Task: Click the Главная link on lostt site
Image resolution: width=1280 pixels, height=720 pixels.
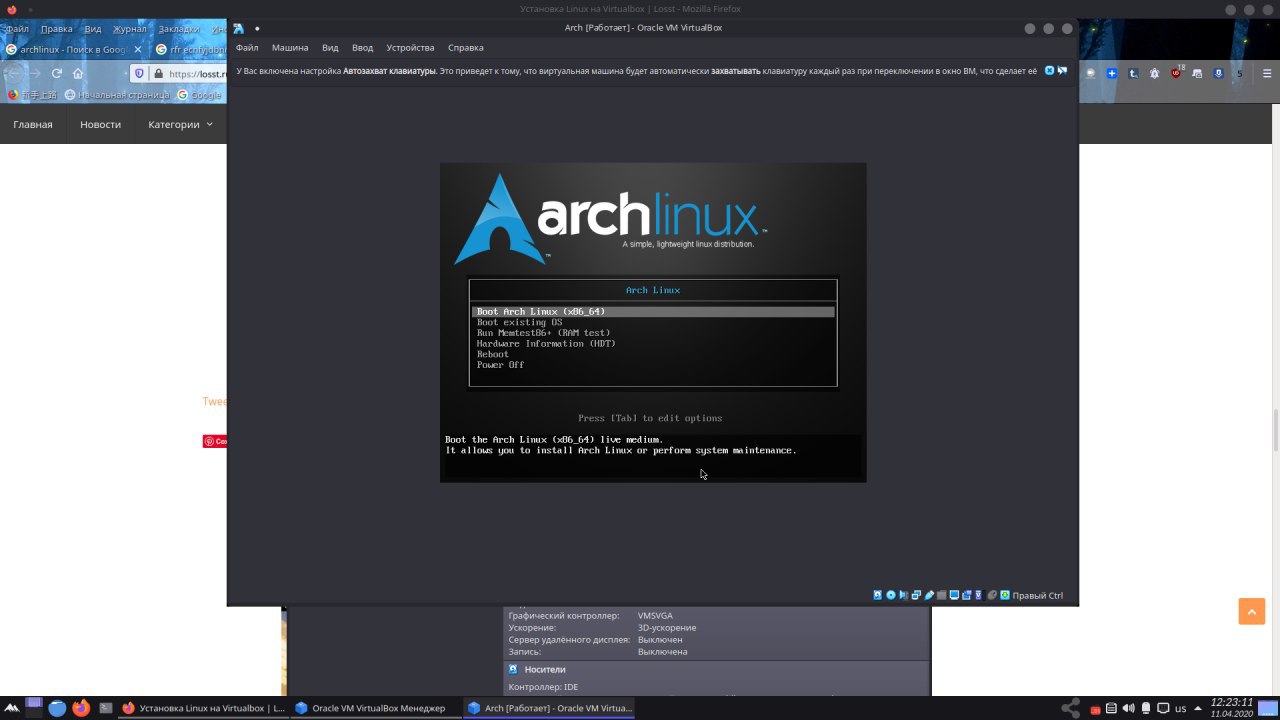Action: (x=33, y=124)
